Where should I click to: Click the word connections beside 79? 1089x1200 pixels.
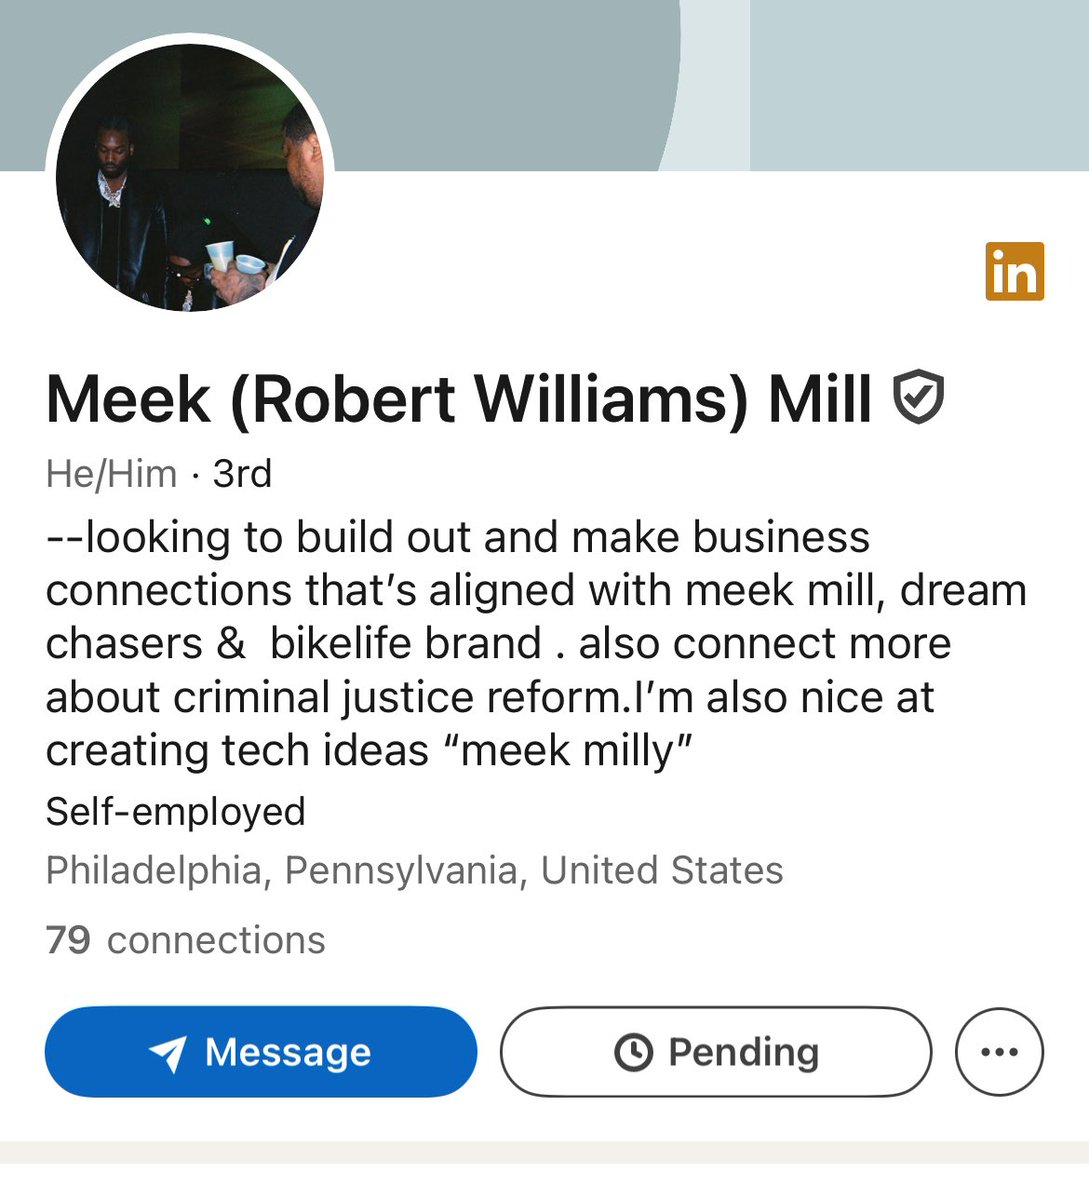point(216,940)
